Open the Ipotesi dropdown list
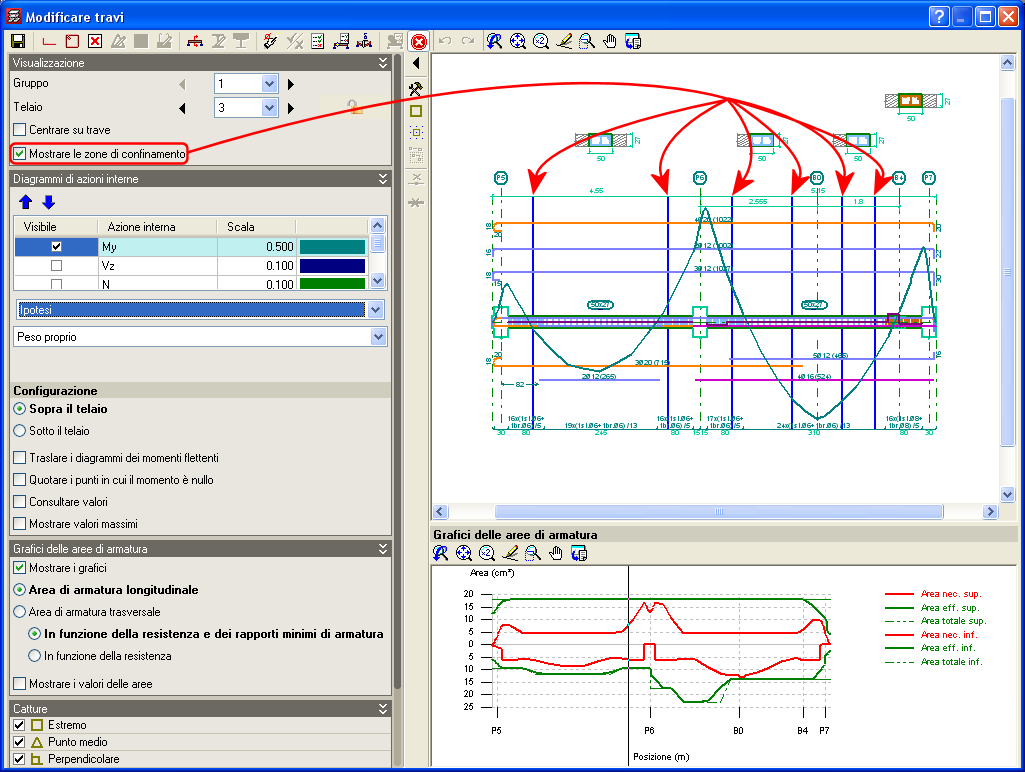Image resolution: width=1025 pixels, height=772 pixels. (x=375, y=310)
